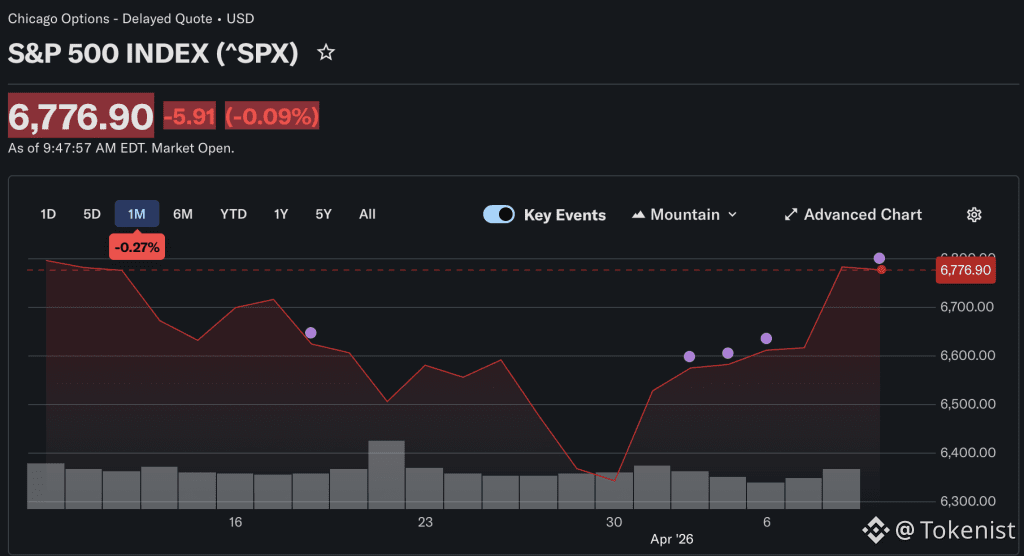The height and width of the screenshot is (556, 1024).
Task: Click the topmost key event dot at chart's right end
Action: (x=879, y=258)
